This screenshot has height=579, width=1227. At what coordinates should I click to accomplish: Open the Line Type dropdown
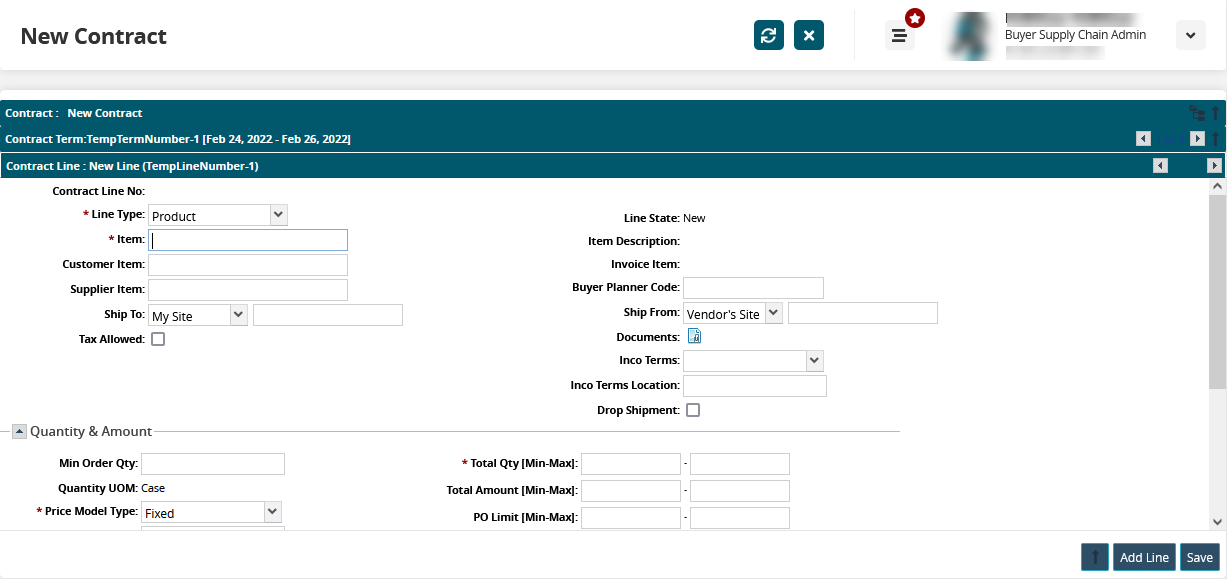pos(278,215)
